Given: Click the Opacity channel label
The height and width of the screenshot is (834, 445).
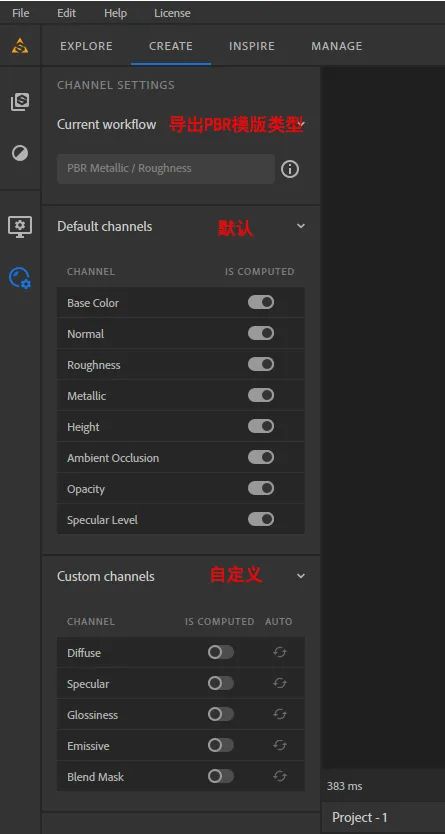Looking at the screenshot, I should click(x=86, y=489).
